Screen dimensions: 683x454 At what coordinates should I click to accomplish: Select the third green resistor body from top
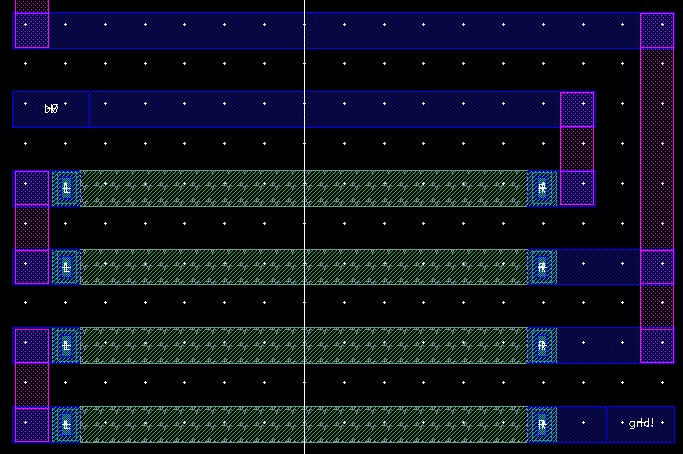304,345
